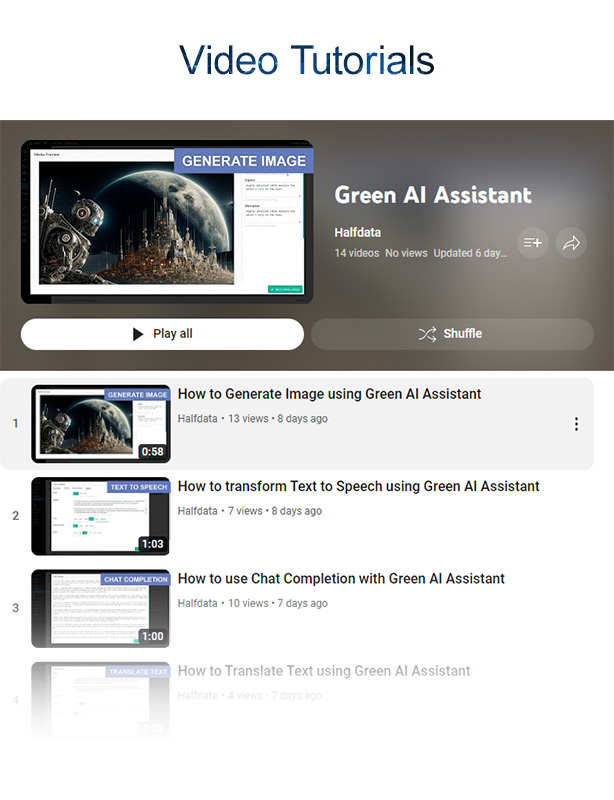Screen dimensions: 614x800
Task: Open 'How to Translate Text' video title
Action: [324, 671]
